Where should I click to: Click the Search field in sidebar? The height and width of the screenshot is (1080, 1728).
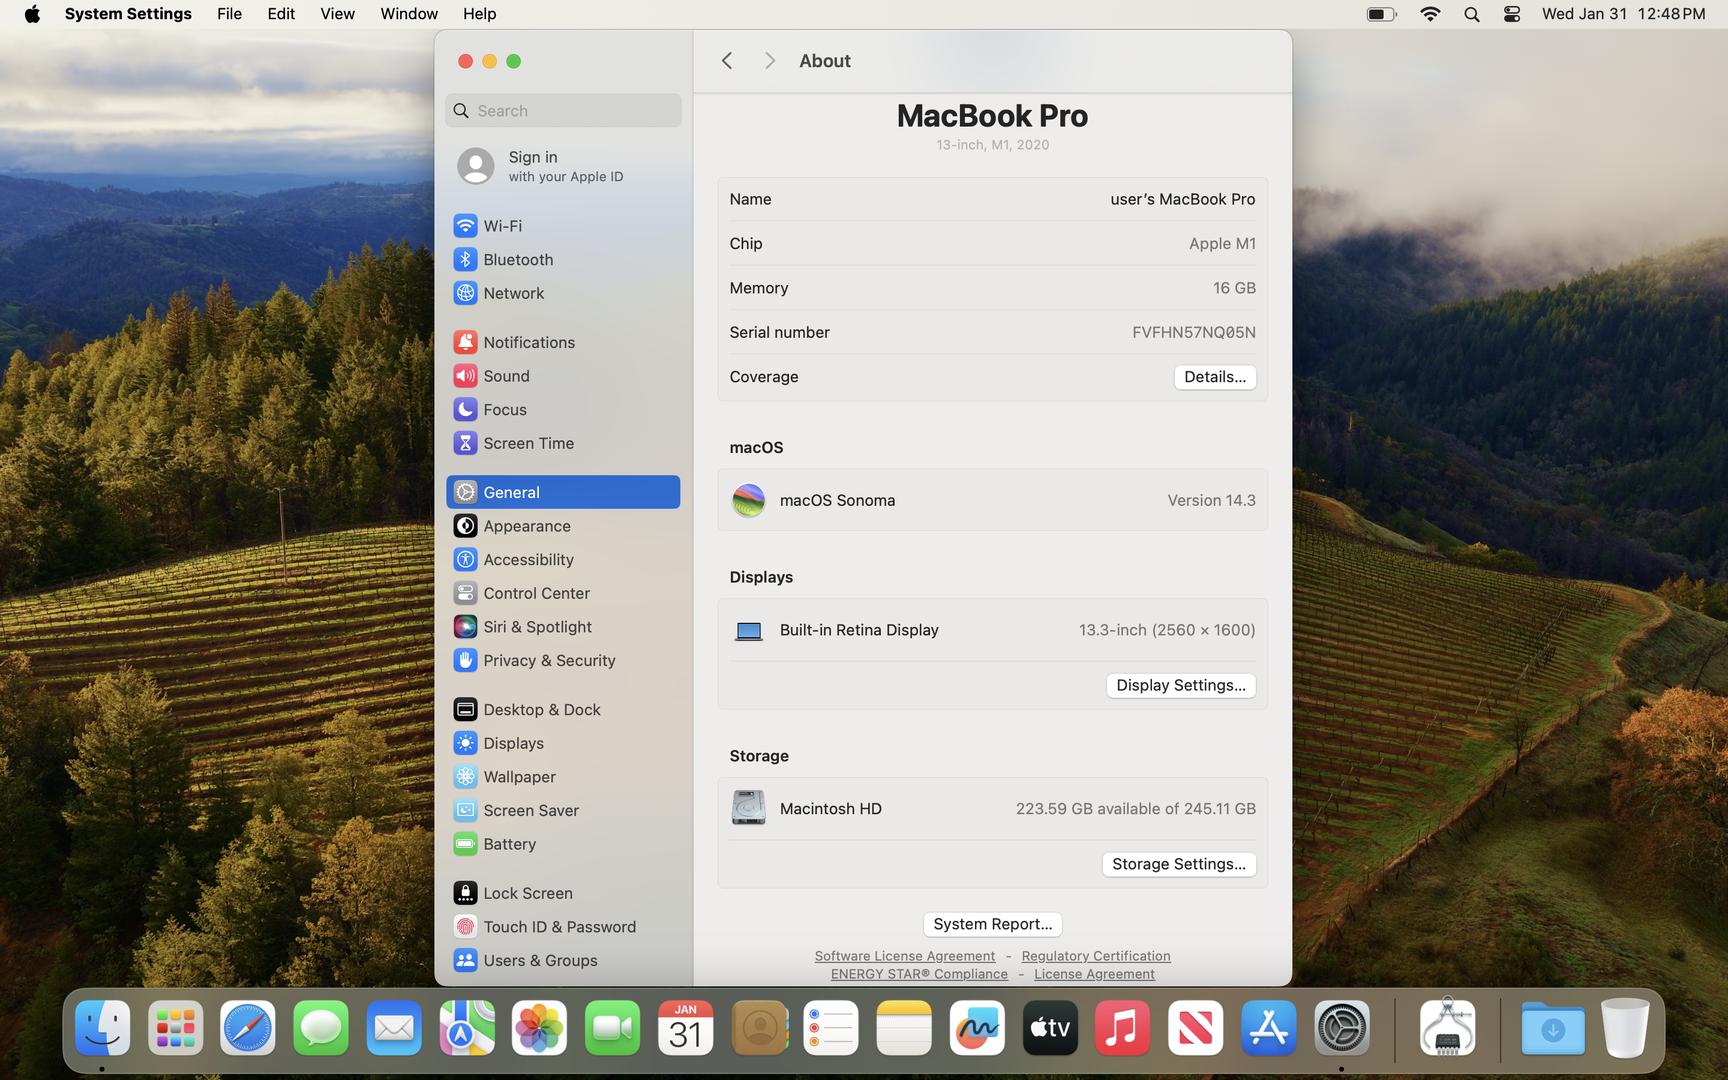click(563, 111)
